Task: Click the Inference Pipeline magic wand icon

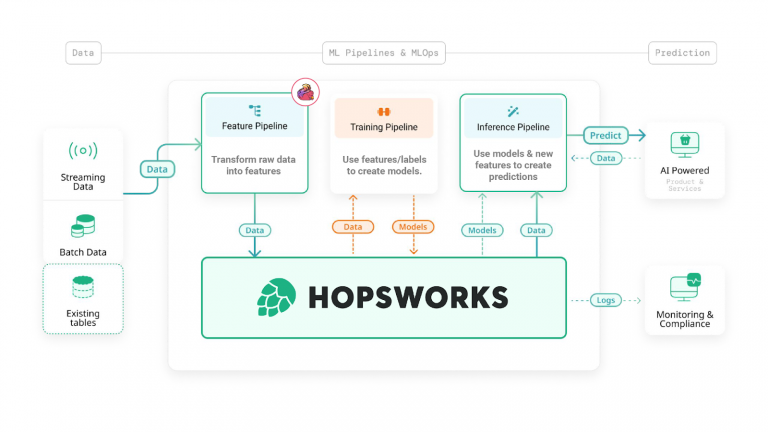Action: [513, 111]
